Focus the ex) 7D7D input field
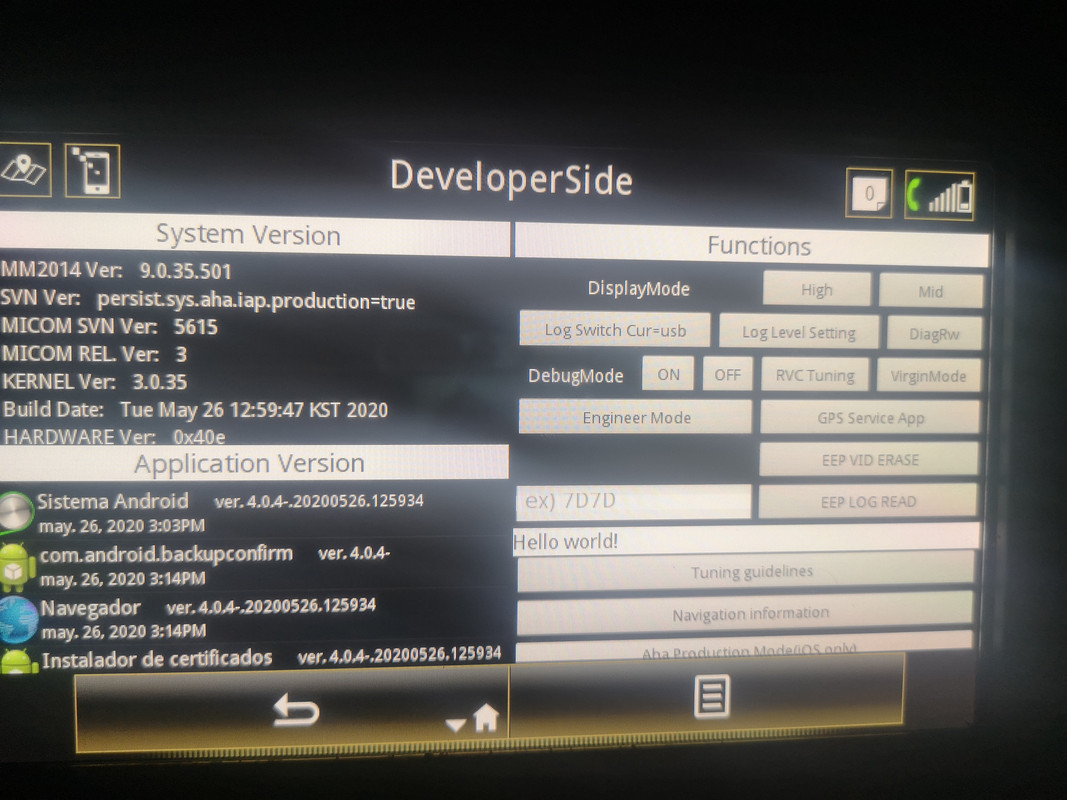 tap(634, 501)
